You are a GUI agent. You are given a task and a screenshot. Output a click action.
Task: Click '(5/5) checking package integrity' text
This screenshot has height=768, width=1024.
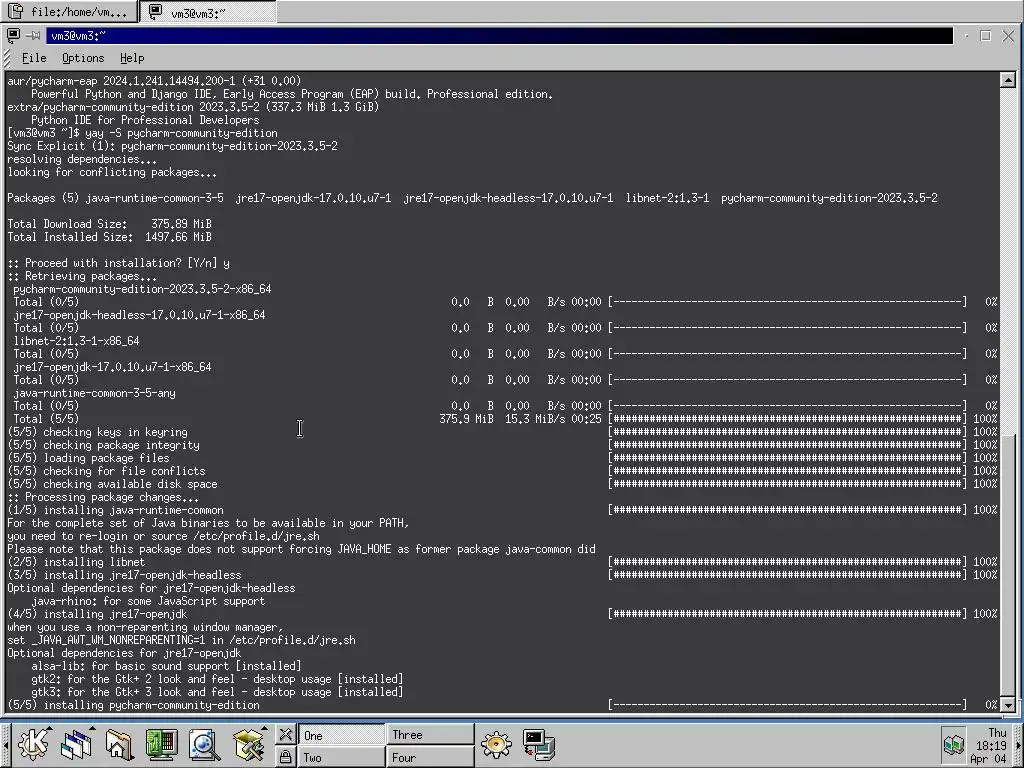(x=103, y=445)
